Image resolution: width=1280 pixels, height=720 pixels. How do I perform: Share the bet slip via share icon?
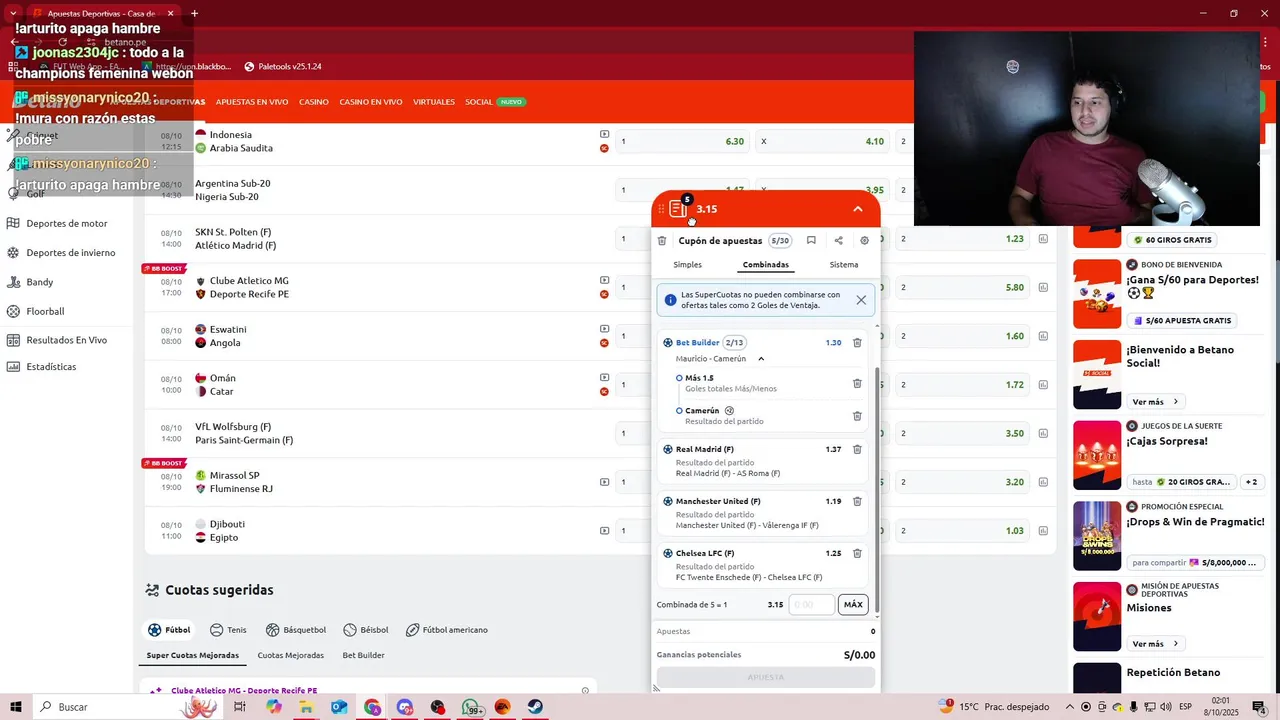838,241
